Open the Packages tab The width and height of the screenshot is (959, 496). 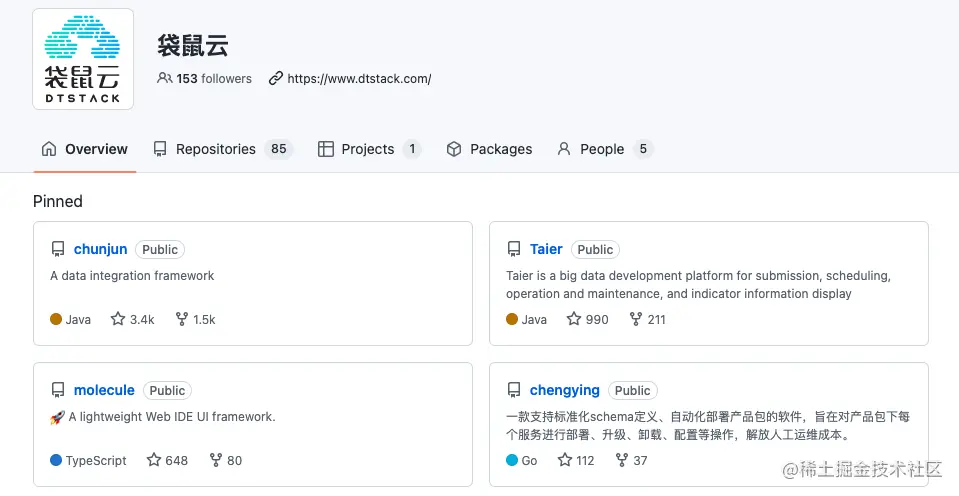pyautogui.click(x=489, y=149)
